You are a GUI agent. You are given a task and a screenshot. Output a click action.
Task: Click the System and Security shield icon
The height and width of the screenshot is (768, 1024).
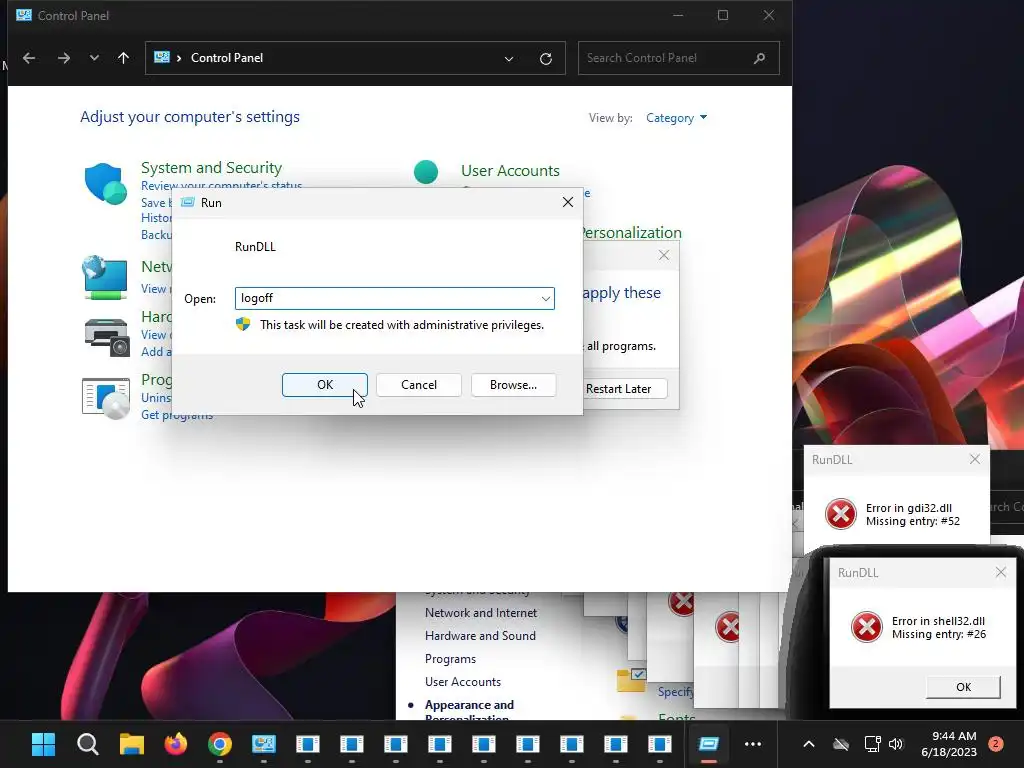click(105, 184)
